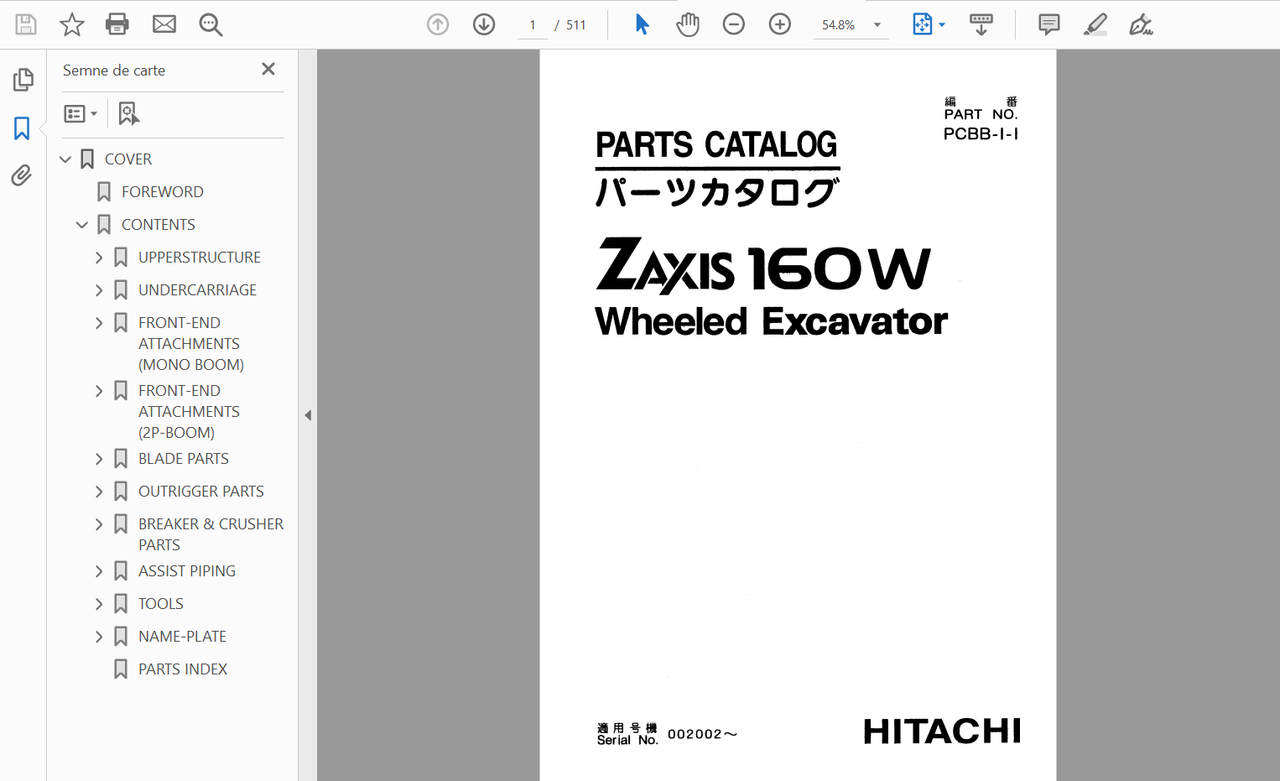Open the TOOLS section

(x=161, y=604)
